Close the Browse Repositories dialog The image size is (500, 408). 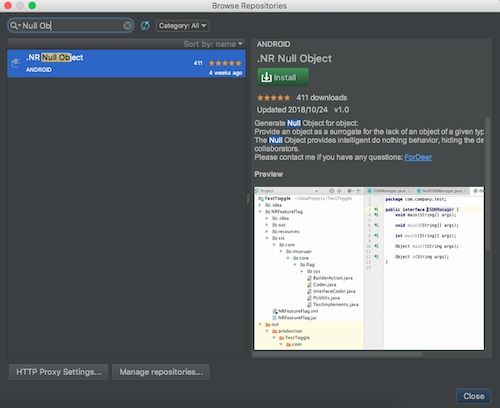click(x=473, y=396)
